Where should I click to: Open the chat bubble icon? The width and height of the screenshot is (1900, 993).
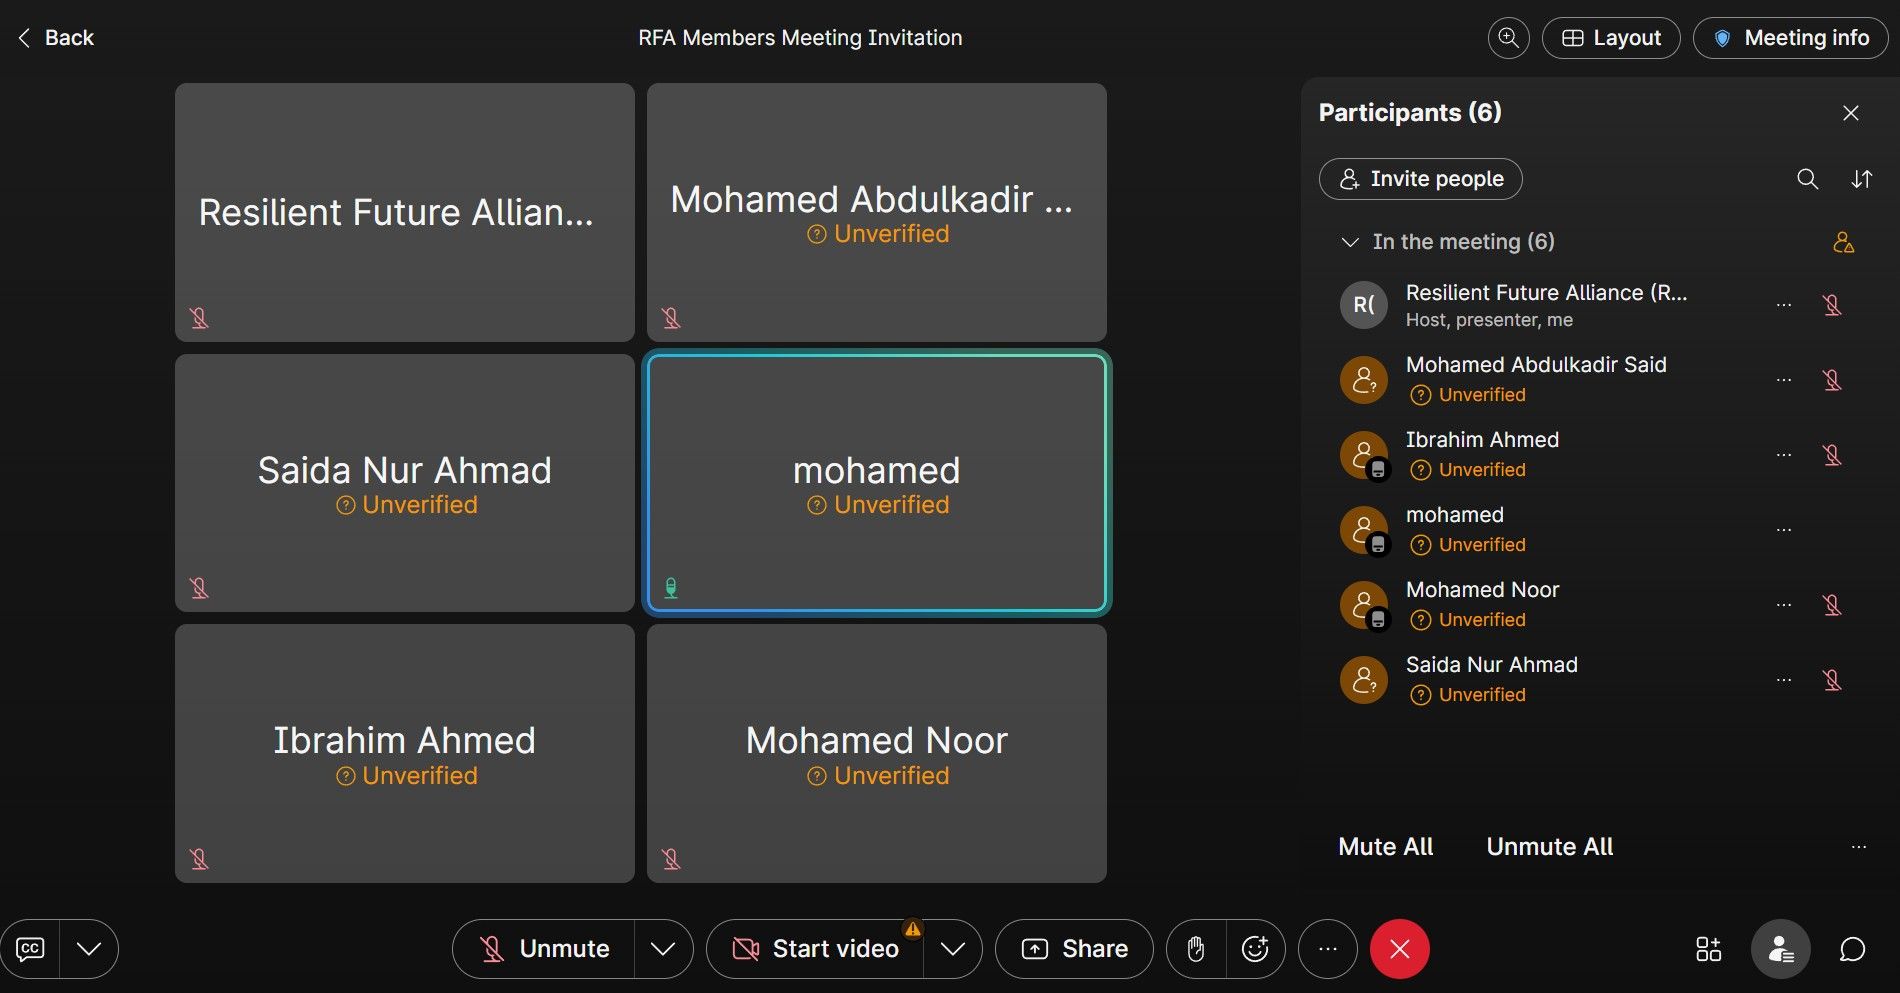coord(1852,949)
